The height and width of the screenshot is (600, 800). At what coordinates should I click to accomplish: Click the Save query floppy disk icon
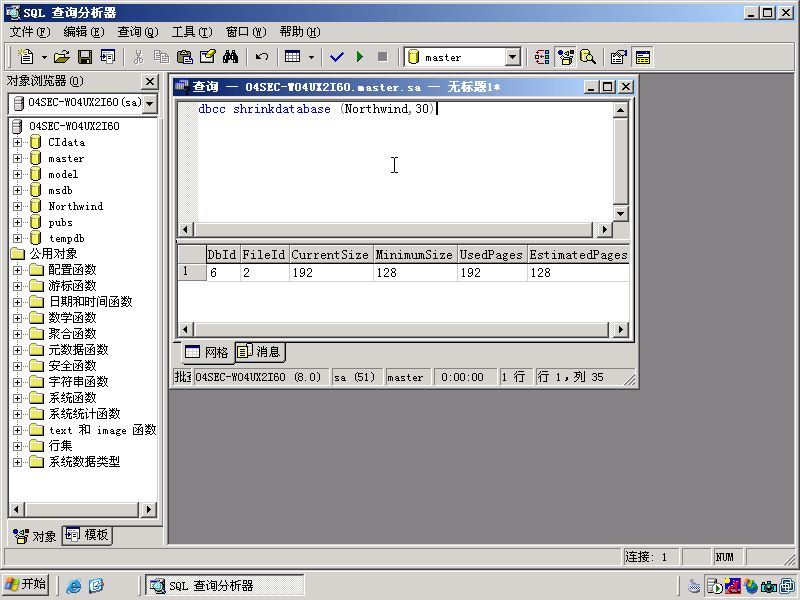85,57
